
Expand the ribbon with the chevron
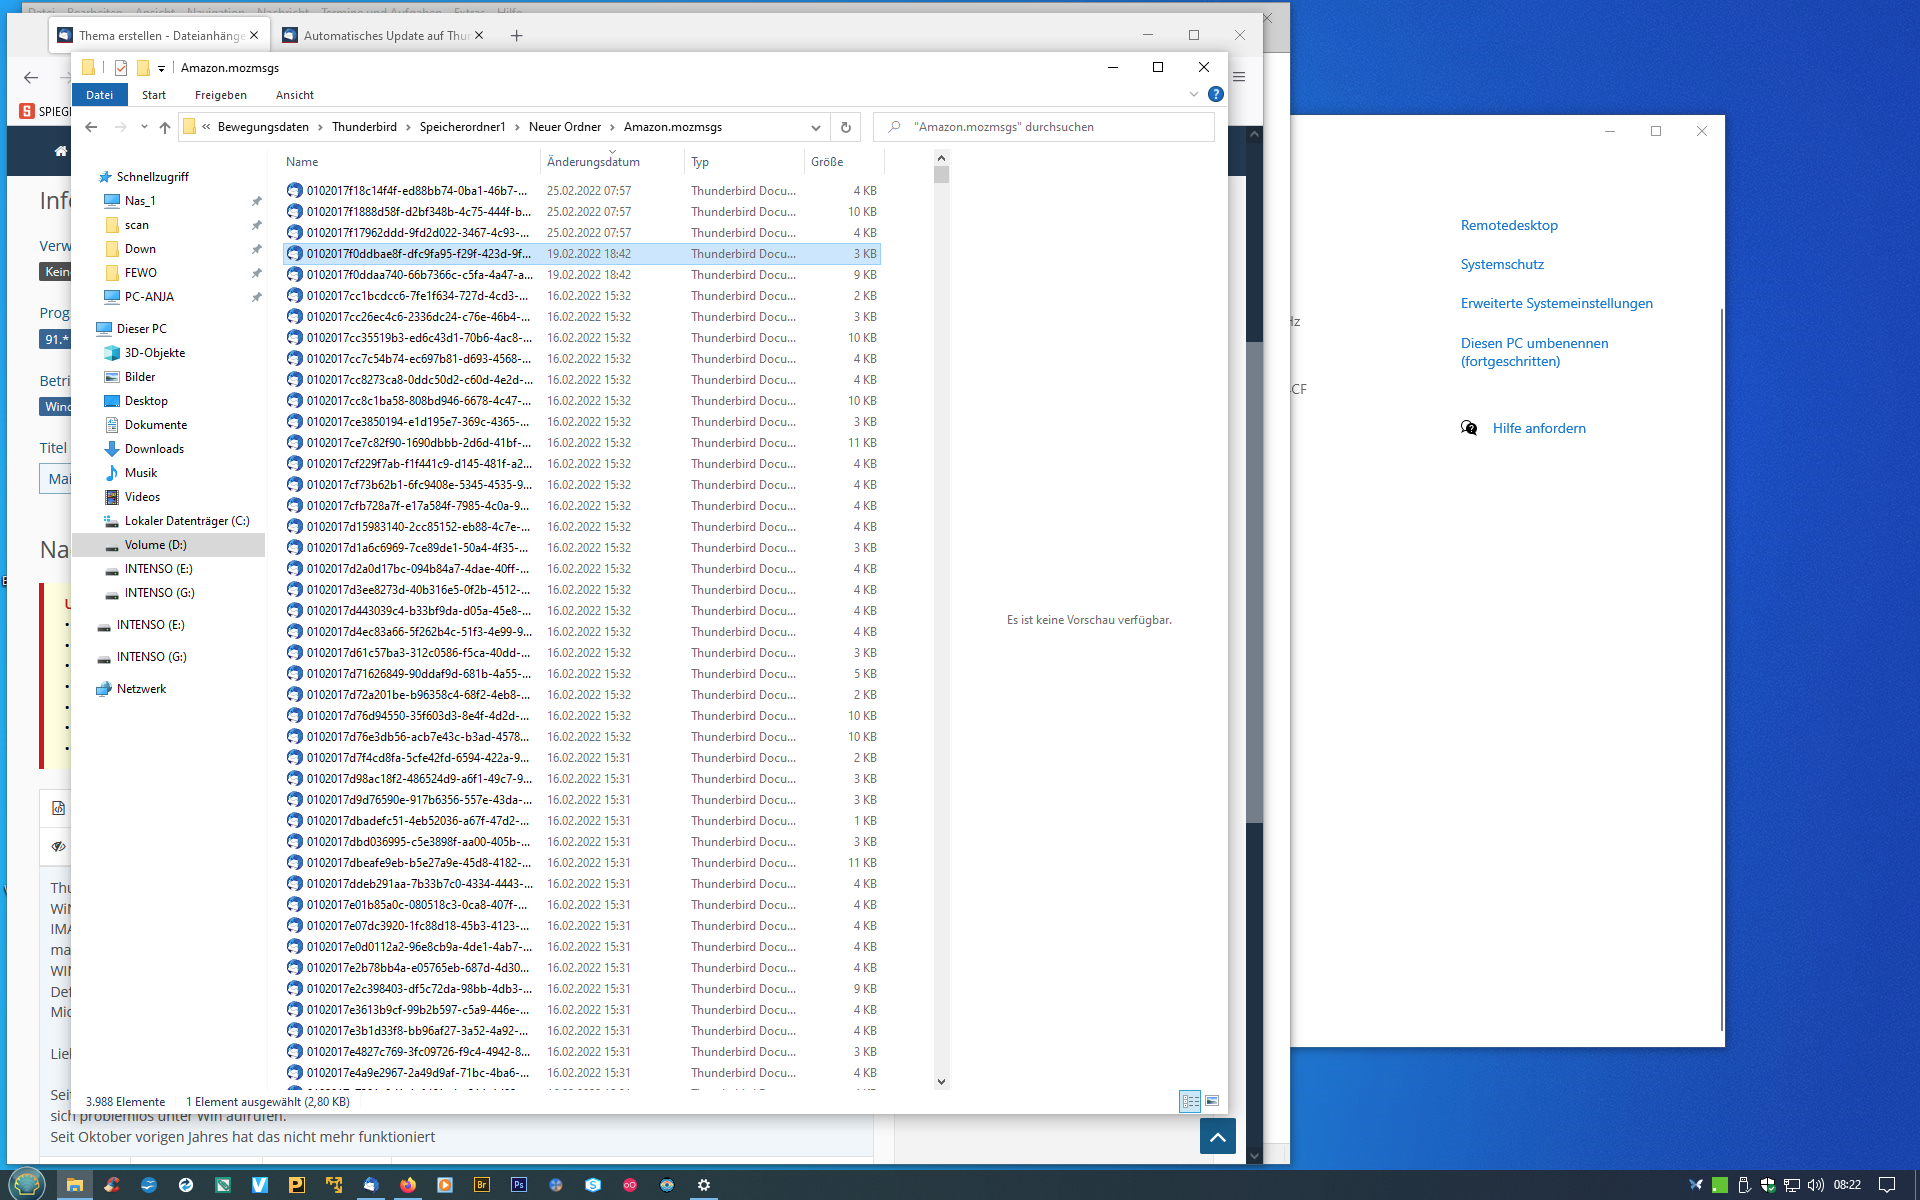pos(1193,94)
